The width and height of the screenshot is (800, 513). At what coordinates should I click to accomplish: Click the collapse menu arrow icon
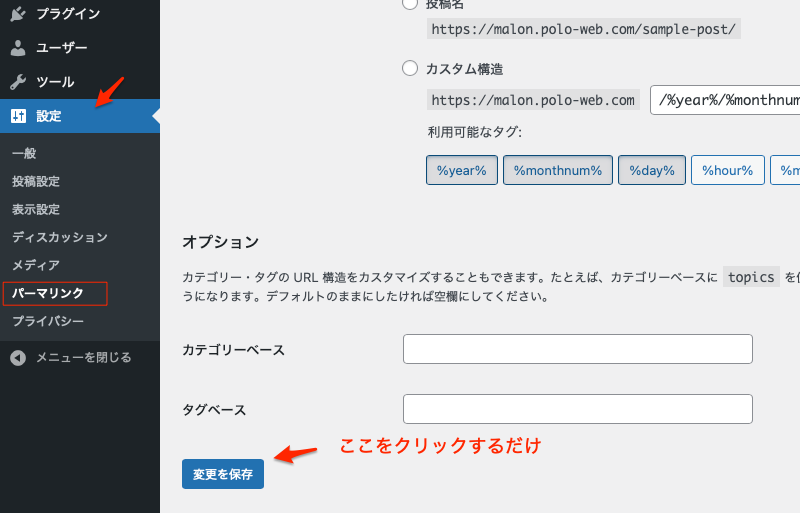pyautogui.click(x=18, y=357)
